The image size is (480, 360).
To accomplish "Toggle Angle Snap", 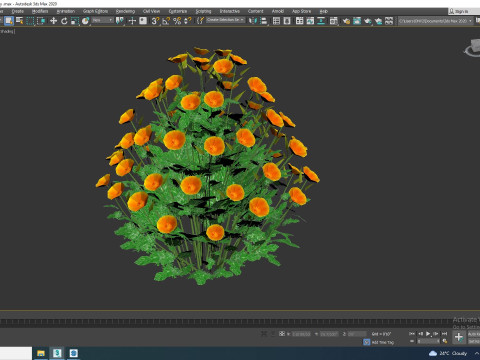I will point(166,21).
